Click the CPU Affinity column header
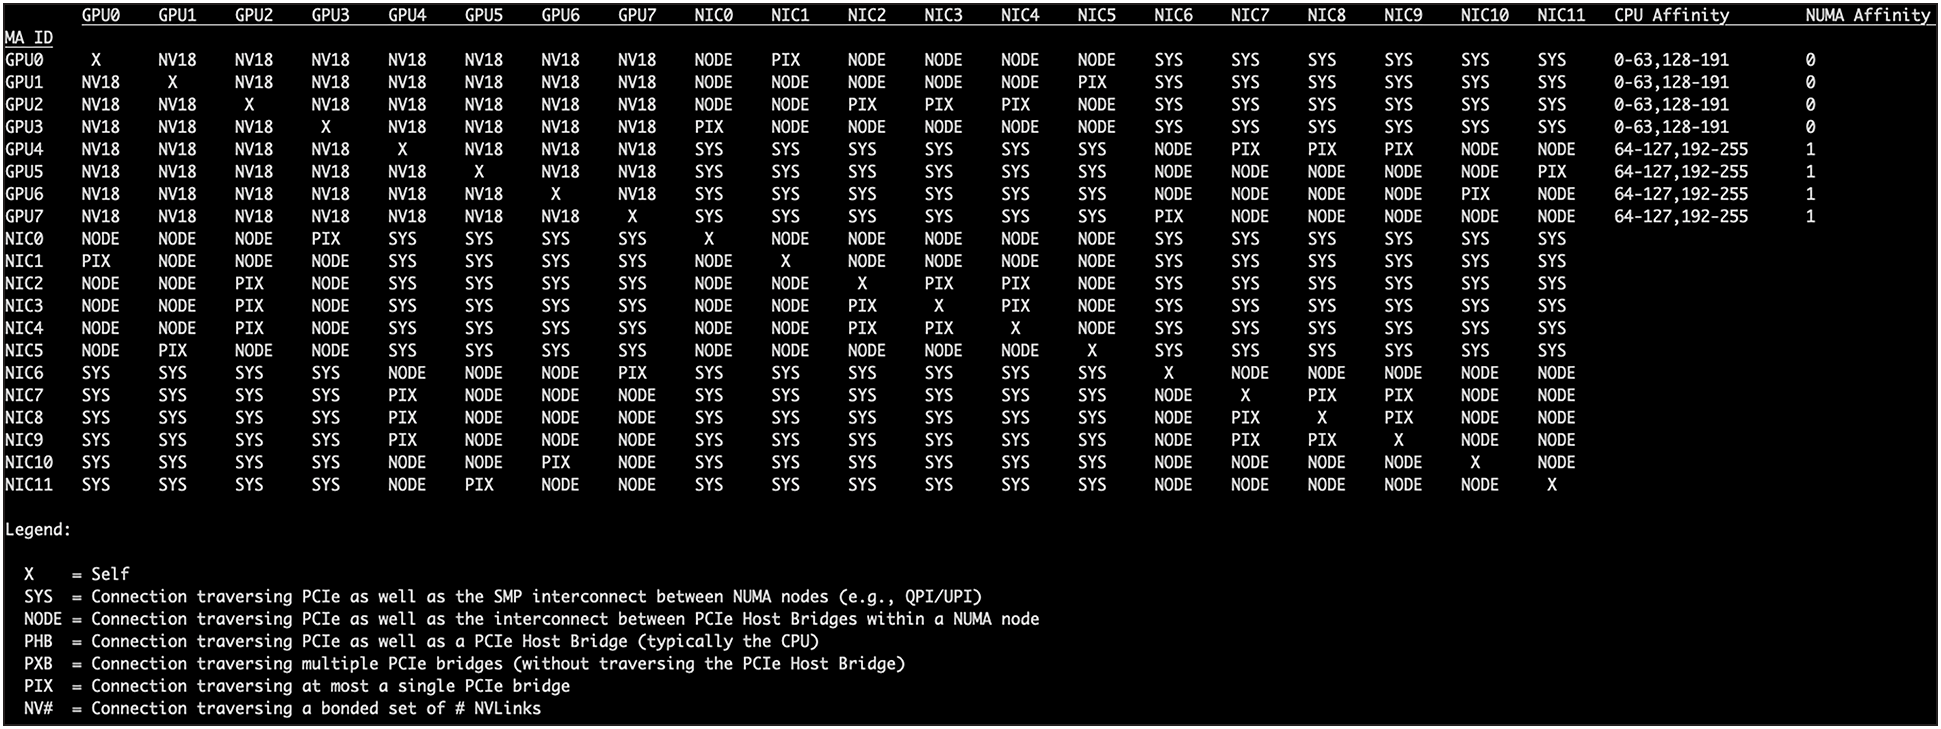The height and width of the screenshot is (729, 1941). tap(1671, 15)
